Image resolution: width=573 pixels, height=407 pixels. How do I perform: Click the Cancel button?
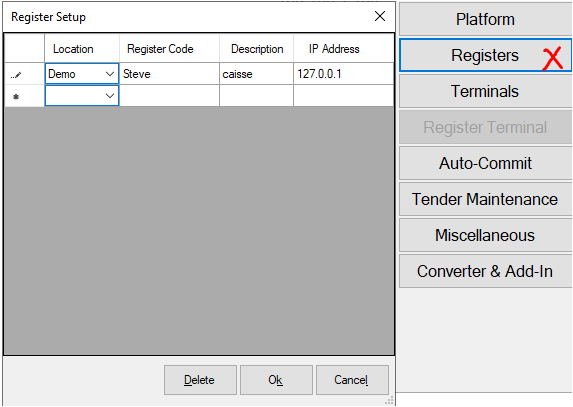(352, 380)
